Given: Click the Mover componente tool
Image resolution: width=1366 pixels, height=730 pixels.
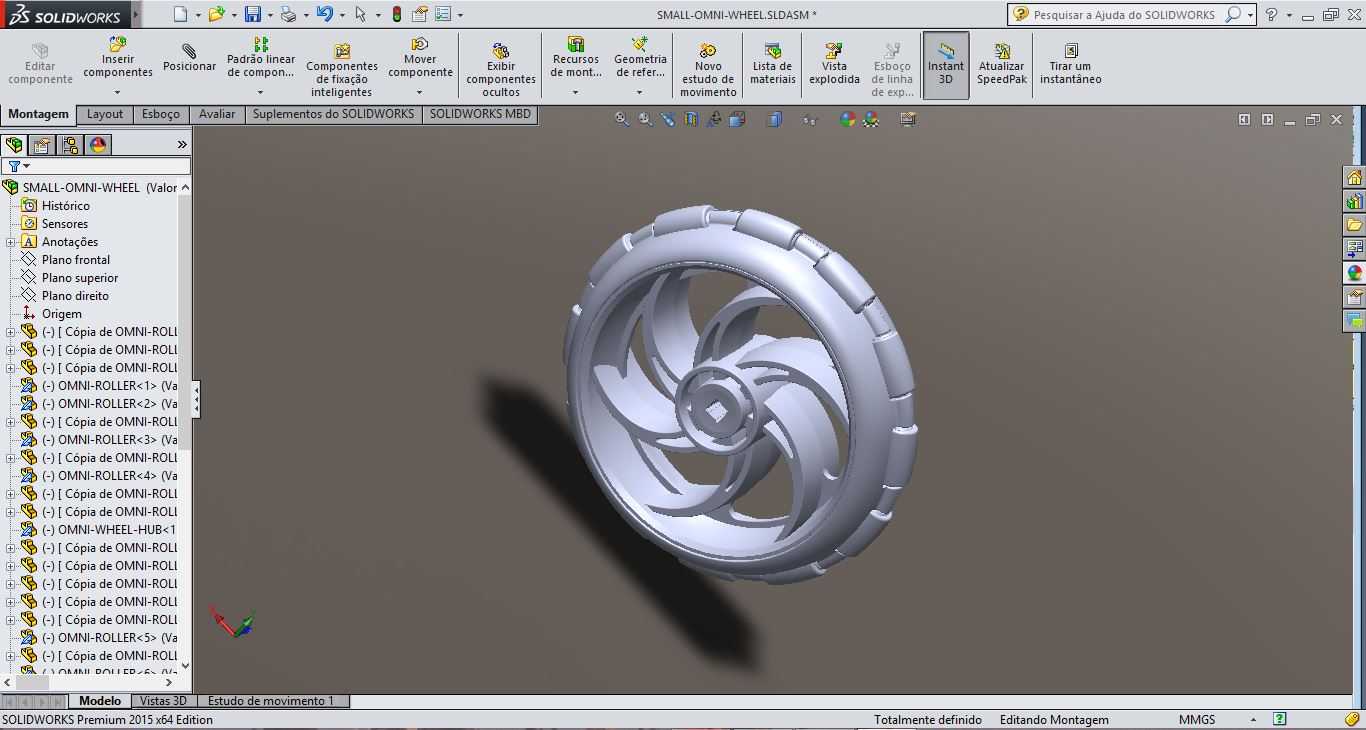Looking at the screenshot, I should 420,59.
